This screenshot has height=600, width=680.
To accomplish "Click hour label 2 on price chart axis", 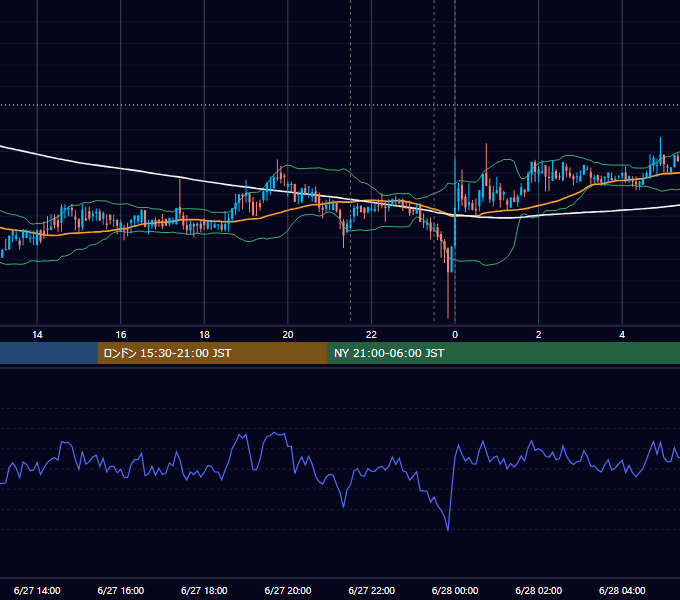I will 539,335.
